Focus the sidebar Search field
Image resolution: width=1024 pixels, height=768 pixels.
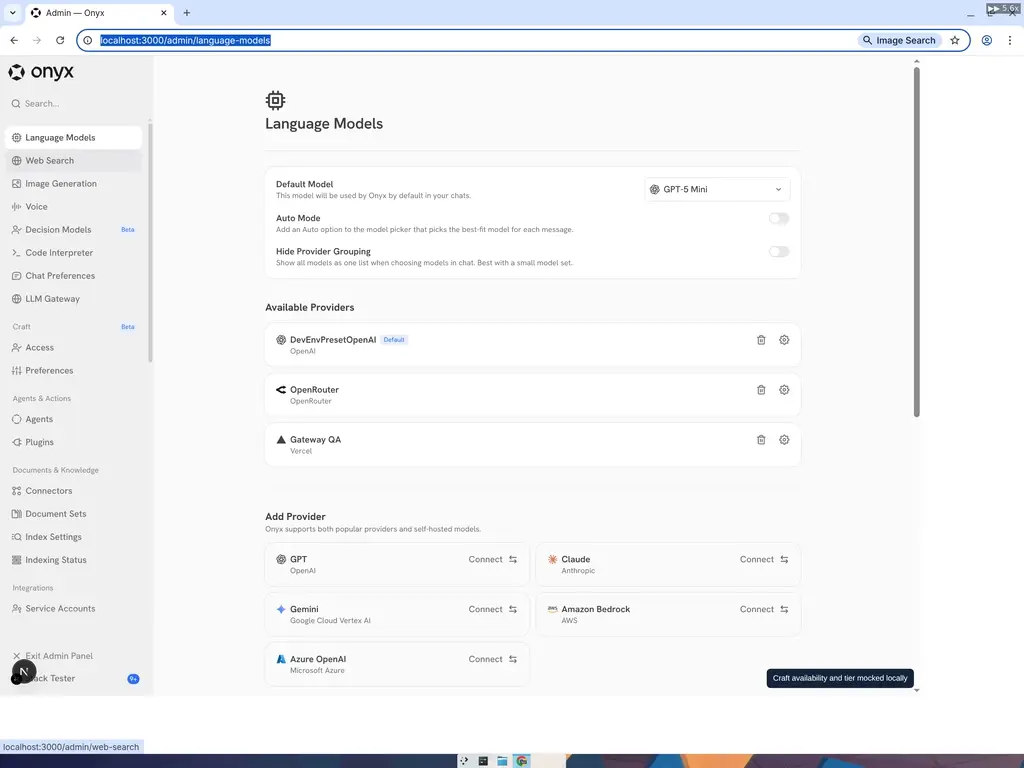74,103
